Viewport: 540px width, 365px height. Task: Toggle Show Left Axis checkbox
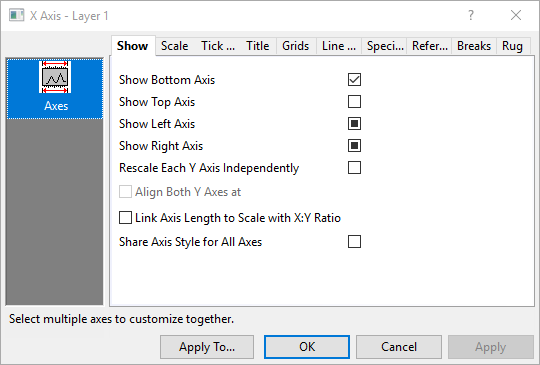click(354, 124)
